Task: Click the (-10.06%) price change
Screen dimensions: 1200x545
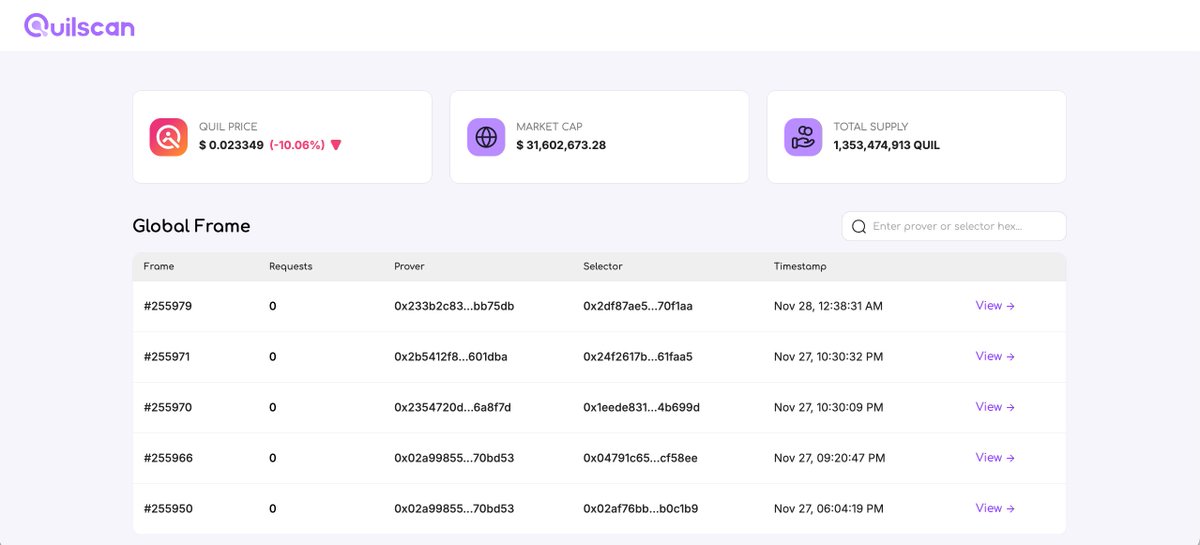Action: [x=297, y=145]
